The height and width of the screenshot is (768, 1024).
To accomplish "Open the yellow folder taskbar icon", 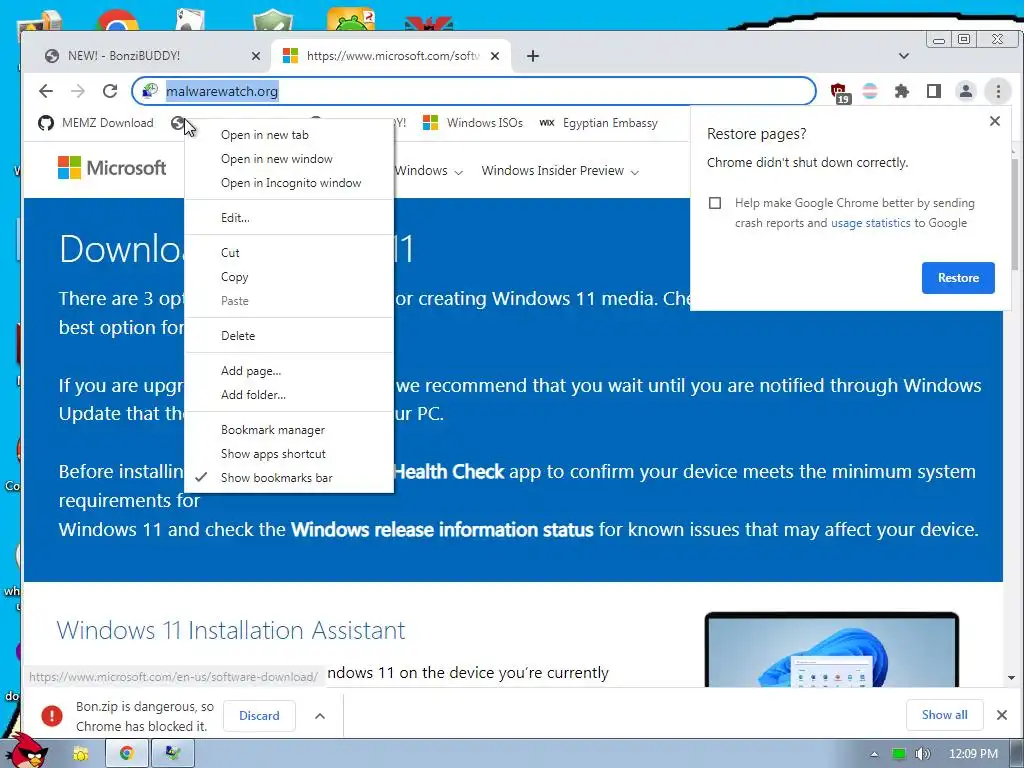I will (x=80, y=754).
